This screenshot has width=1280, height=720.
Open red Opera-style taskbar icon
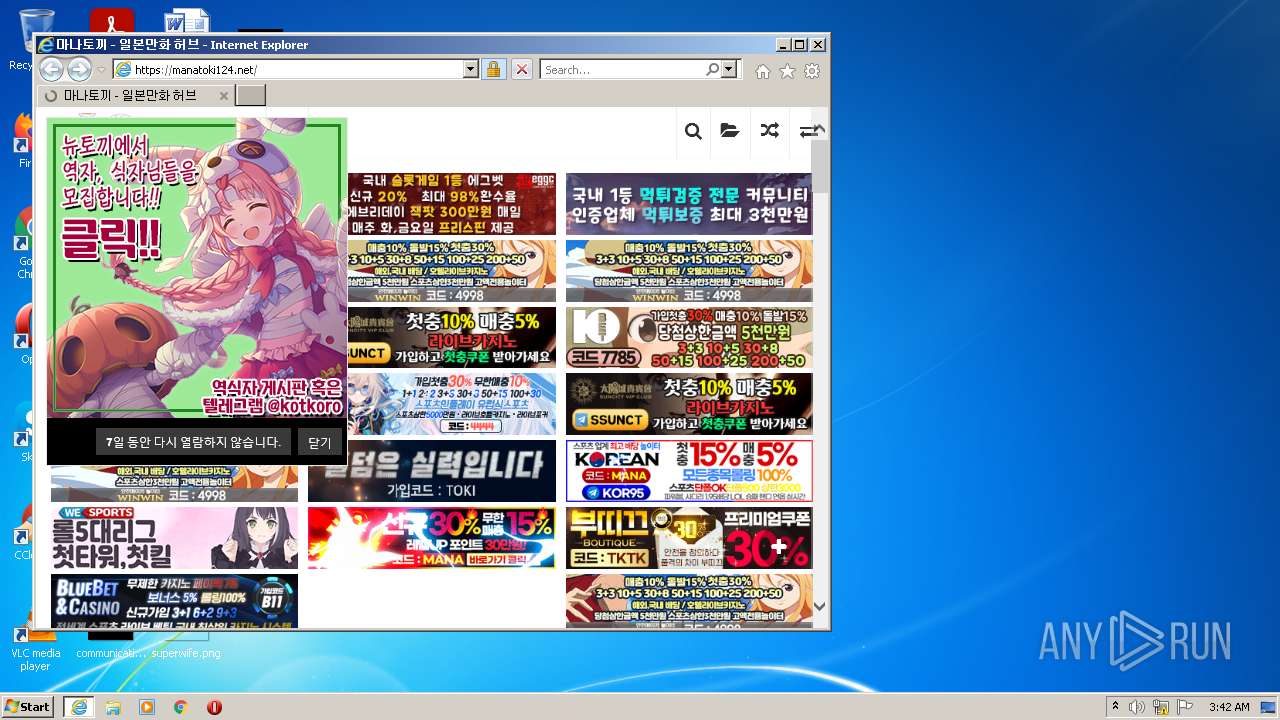tap(214, 707)
